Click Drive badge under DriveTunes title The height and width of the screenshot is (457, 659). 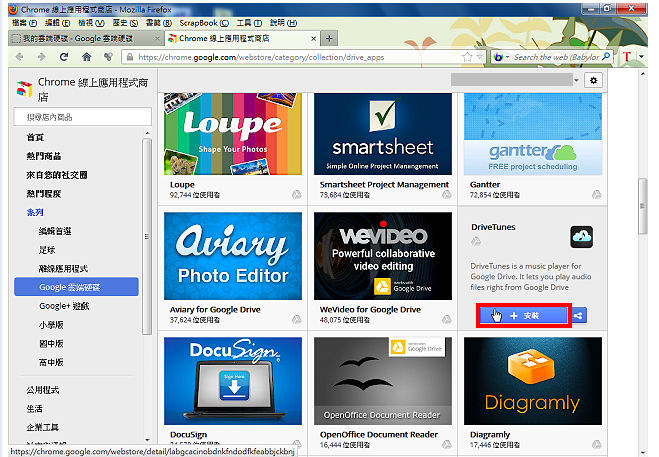pyautogui.click(x=476, y=241)
